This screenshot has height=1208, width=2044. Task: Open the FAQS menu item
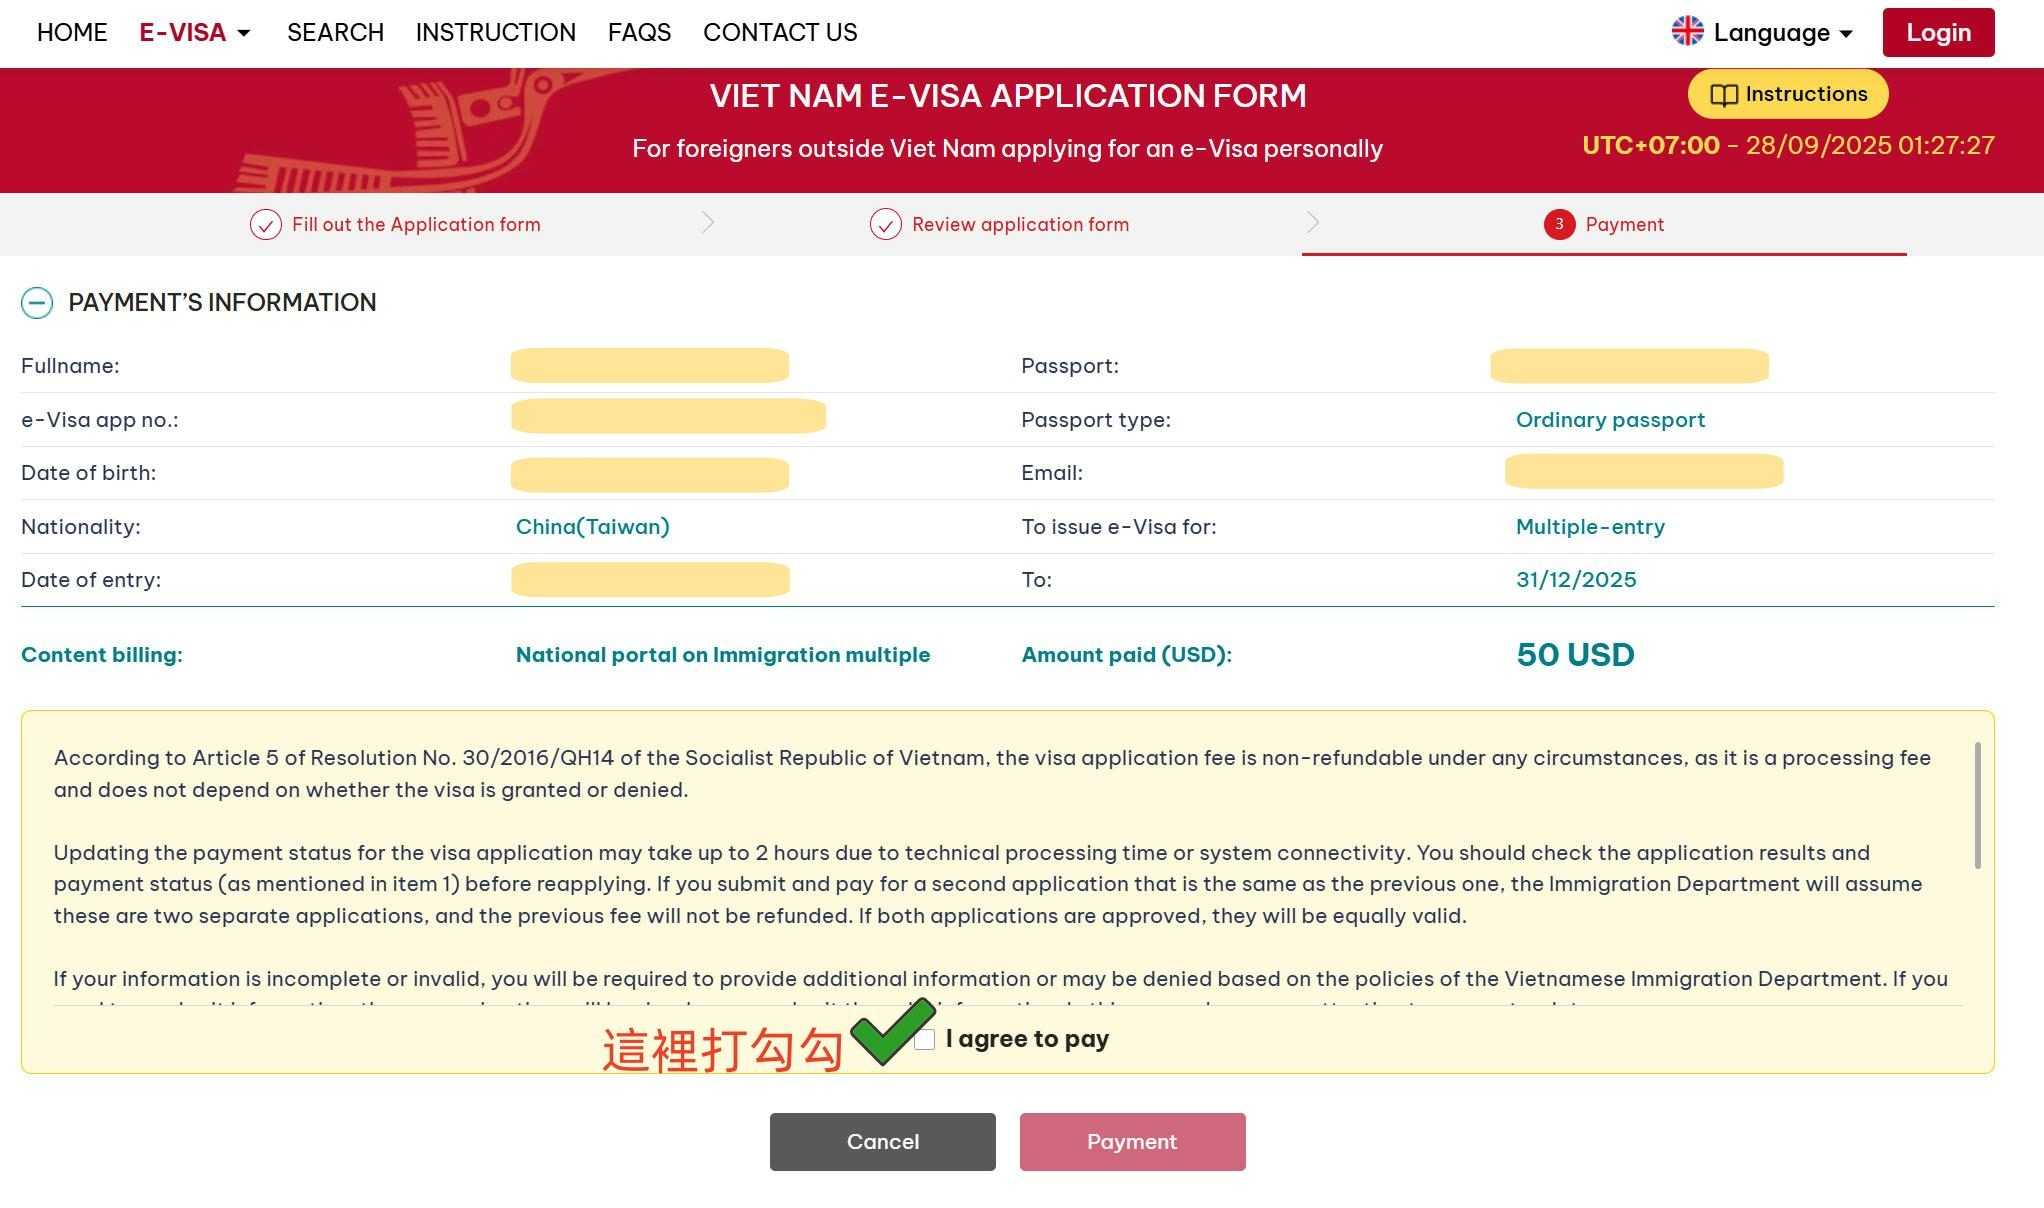(x=639, y=33)
